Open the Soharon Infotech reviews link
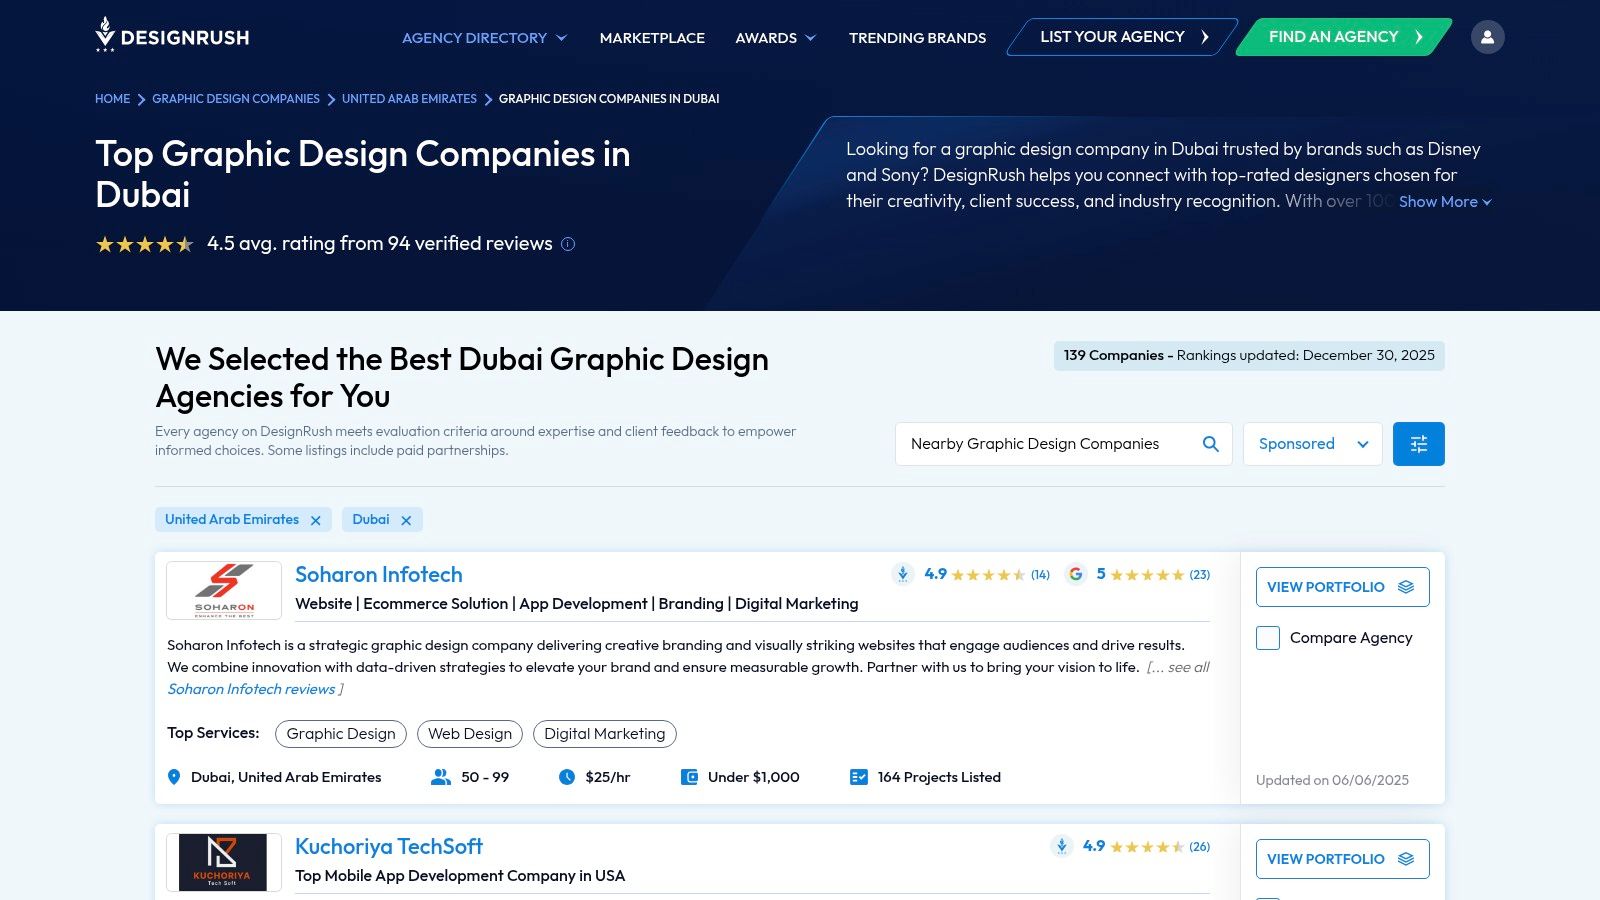Viewport: 1600px width, 900px height. click(x=251, y=689)
